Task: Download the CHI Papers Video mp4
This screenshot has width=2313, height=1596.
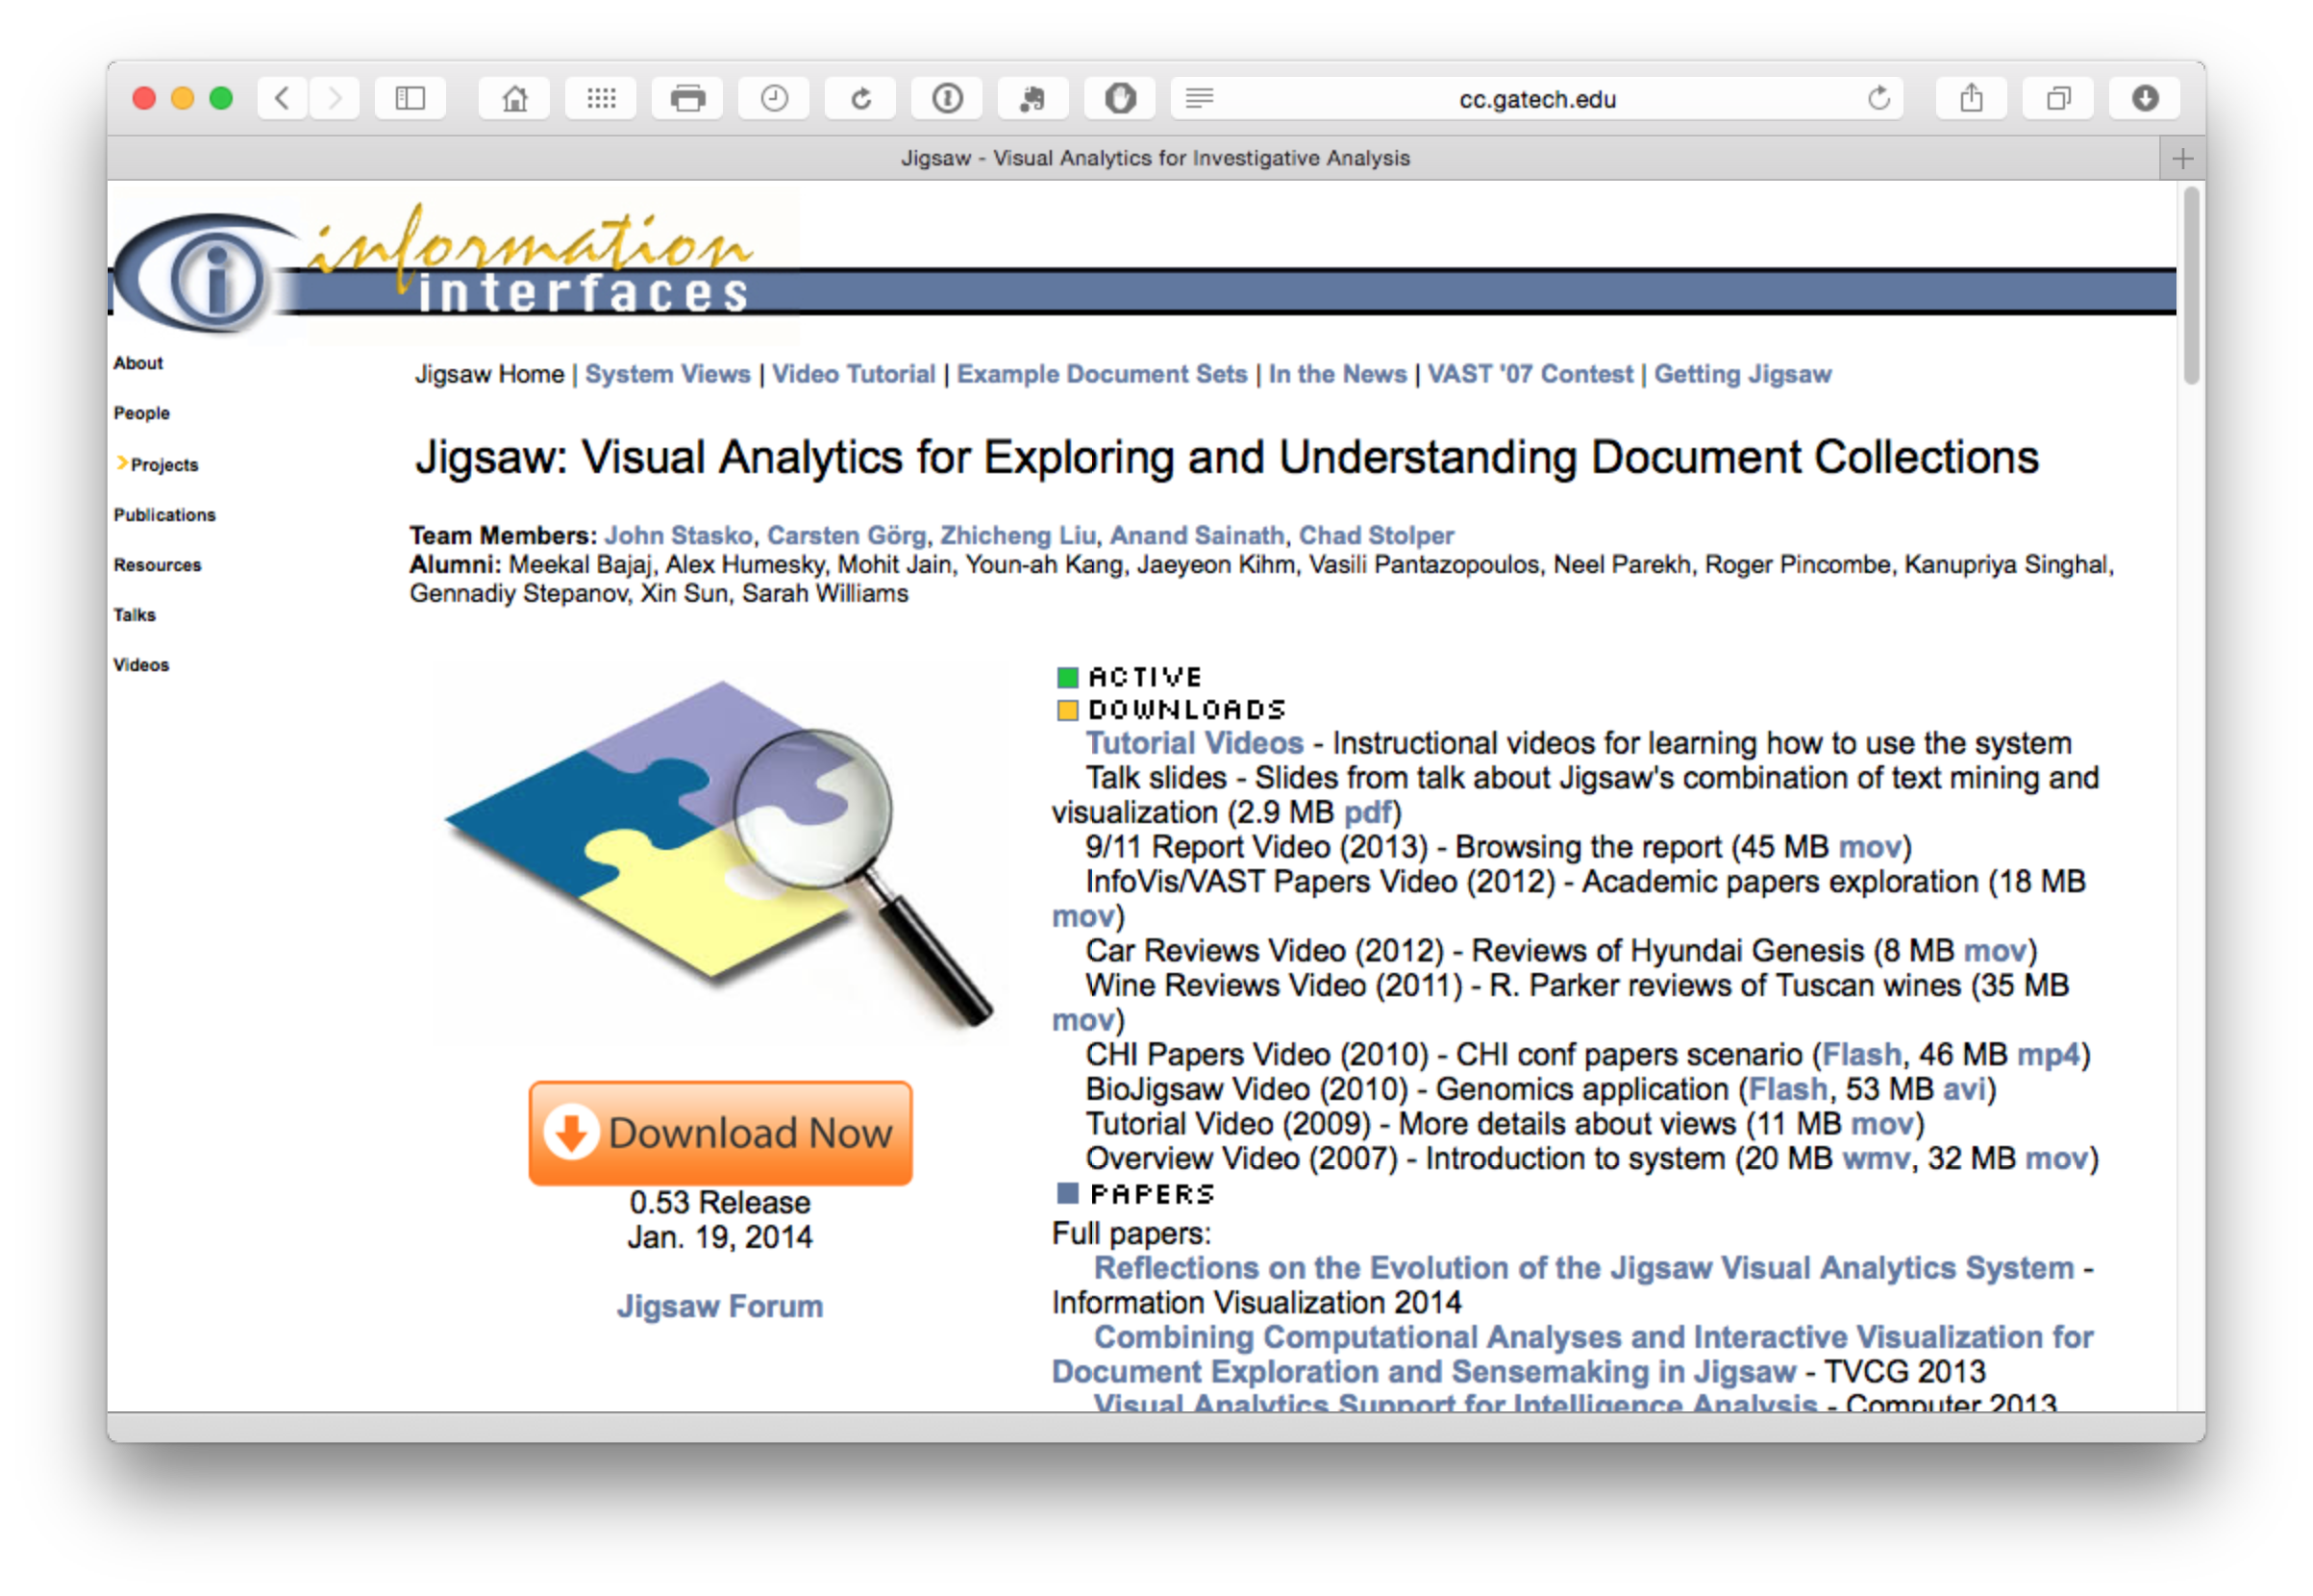Action: 2047,1054
